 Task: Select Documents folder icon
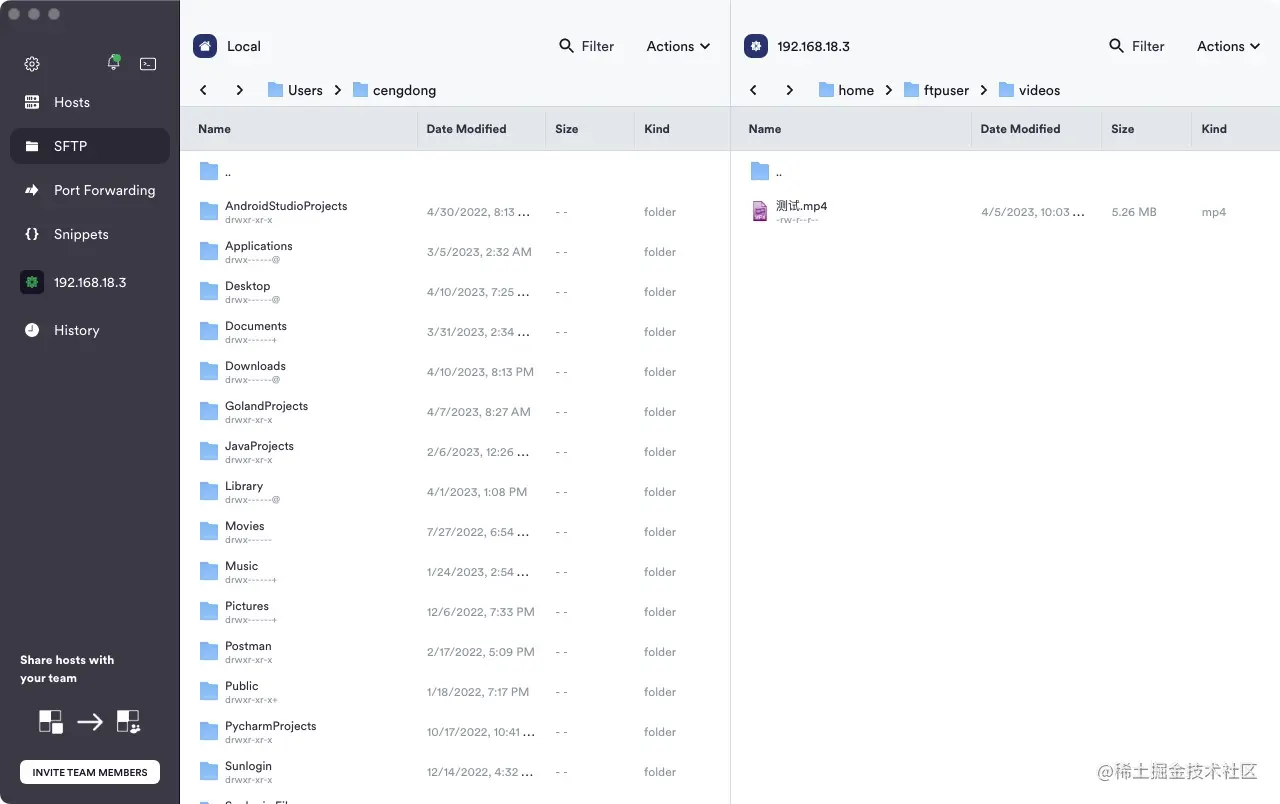tap(209, 331)
